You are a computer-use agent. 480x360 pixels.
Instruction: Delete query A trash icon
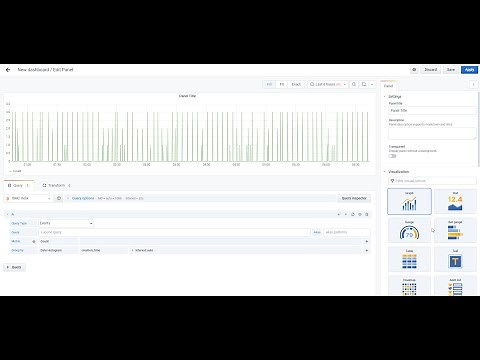[367, 214]
